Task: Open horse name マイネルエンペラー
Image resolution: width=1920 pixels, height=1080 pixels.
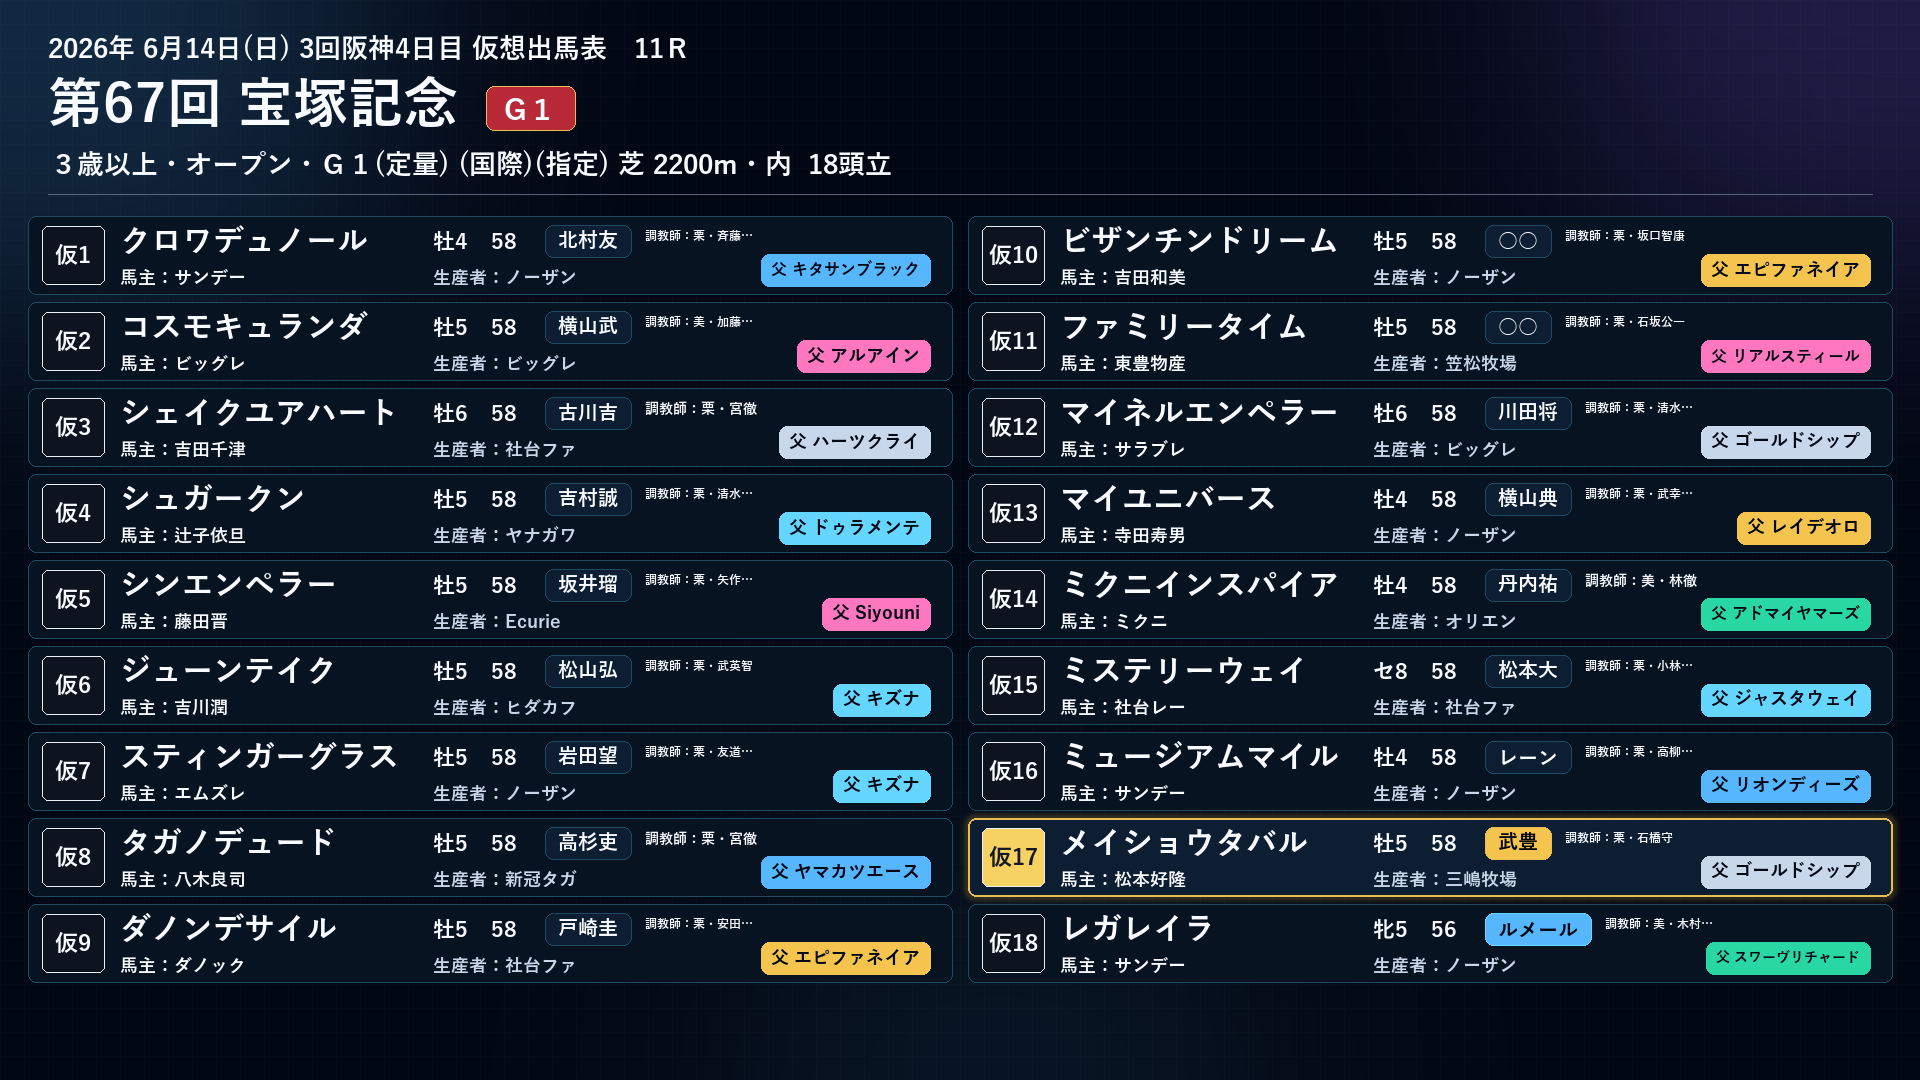Action: click(1199, 412)
